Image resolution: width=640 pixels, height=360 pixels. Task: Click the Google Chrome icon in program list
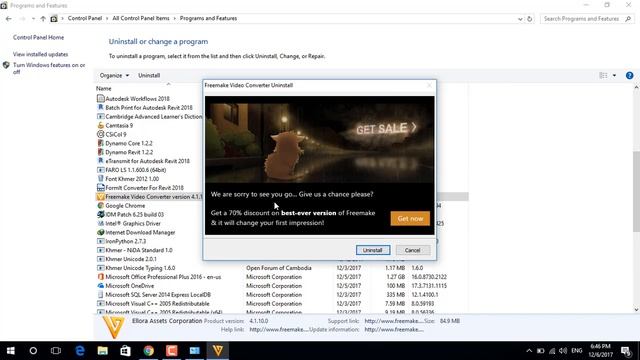click(x=100, y=206)
